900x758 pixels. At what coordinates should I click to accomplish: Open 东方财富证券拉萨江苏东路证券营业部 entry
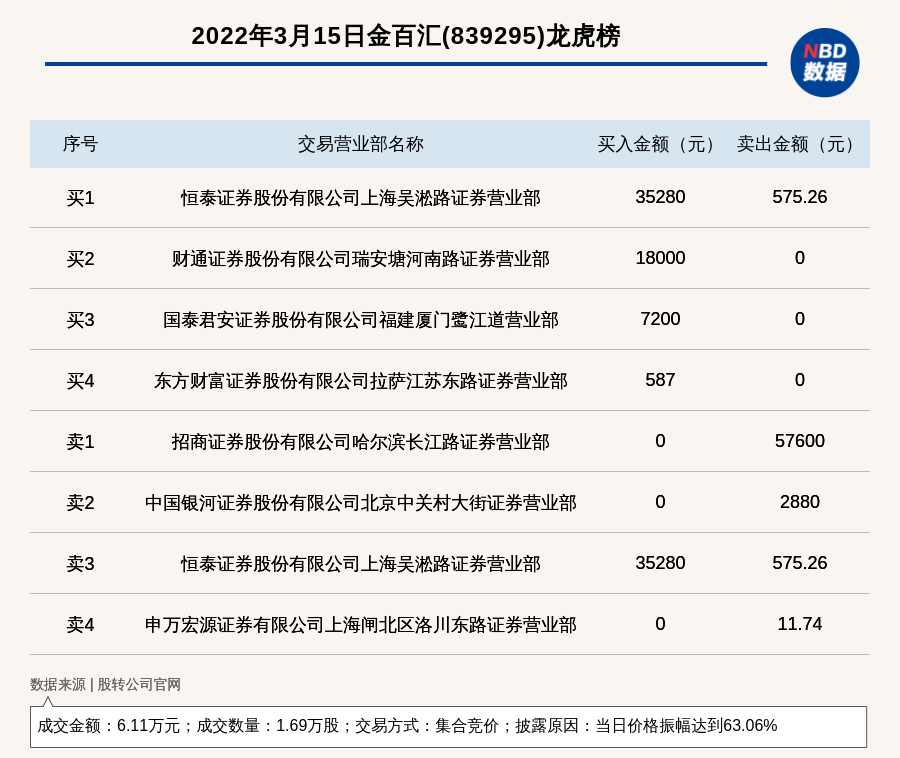(360, 381)
